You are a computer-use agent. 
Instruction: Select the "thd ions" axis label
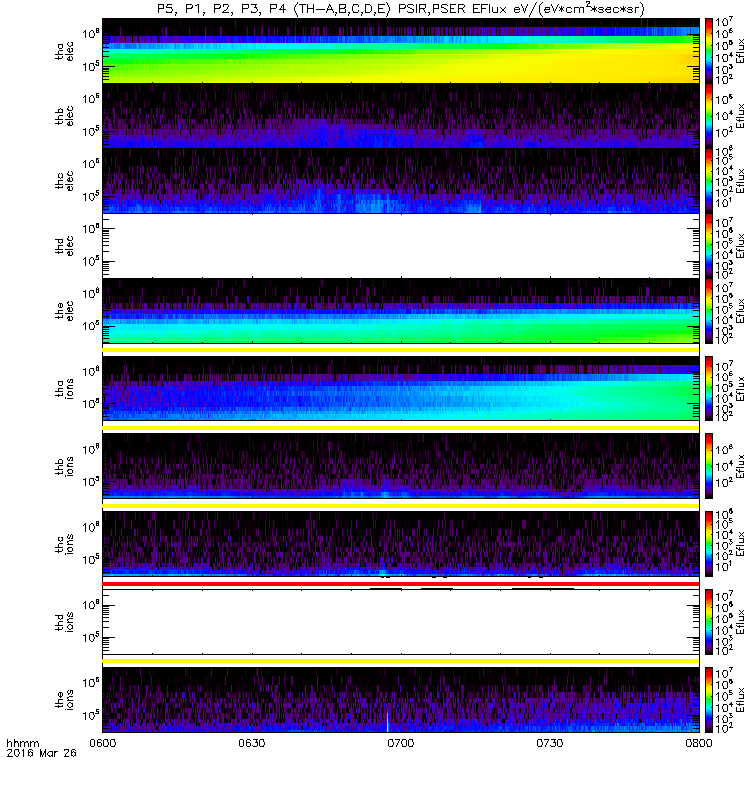coord(64,622)
